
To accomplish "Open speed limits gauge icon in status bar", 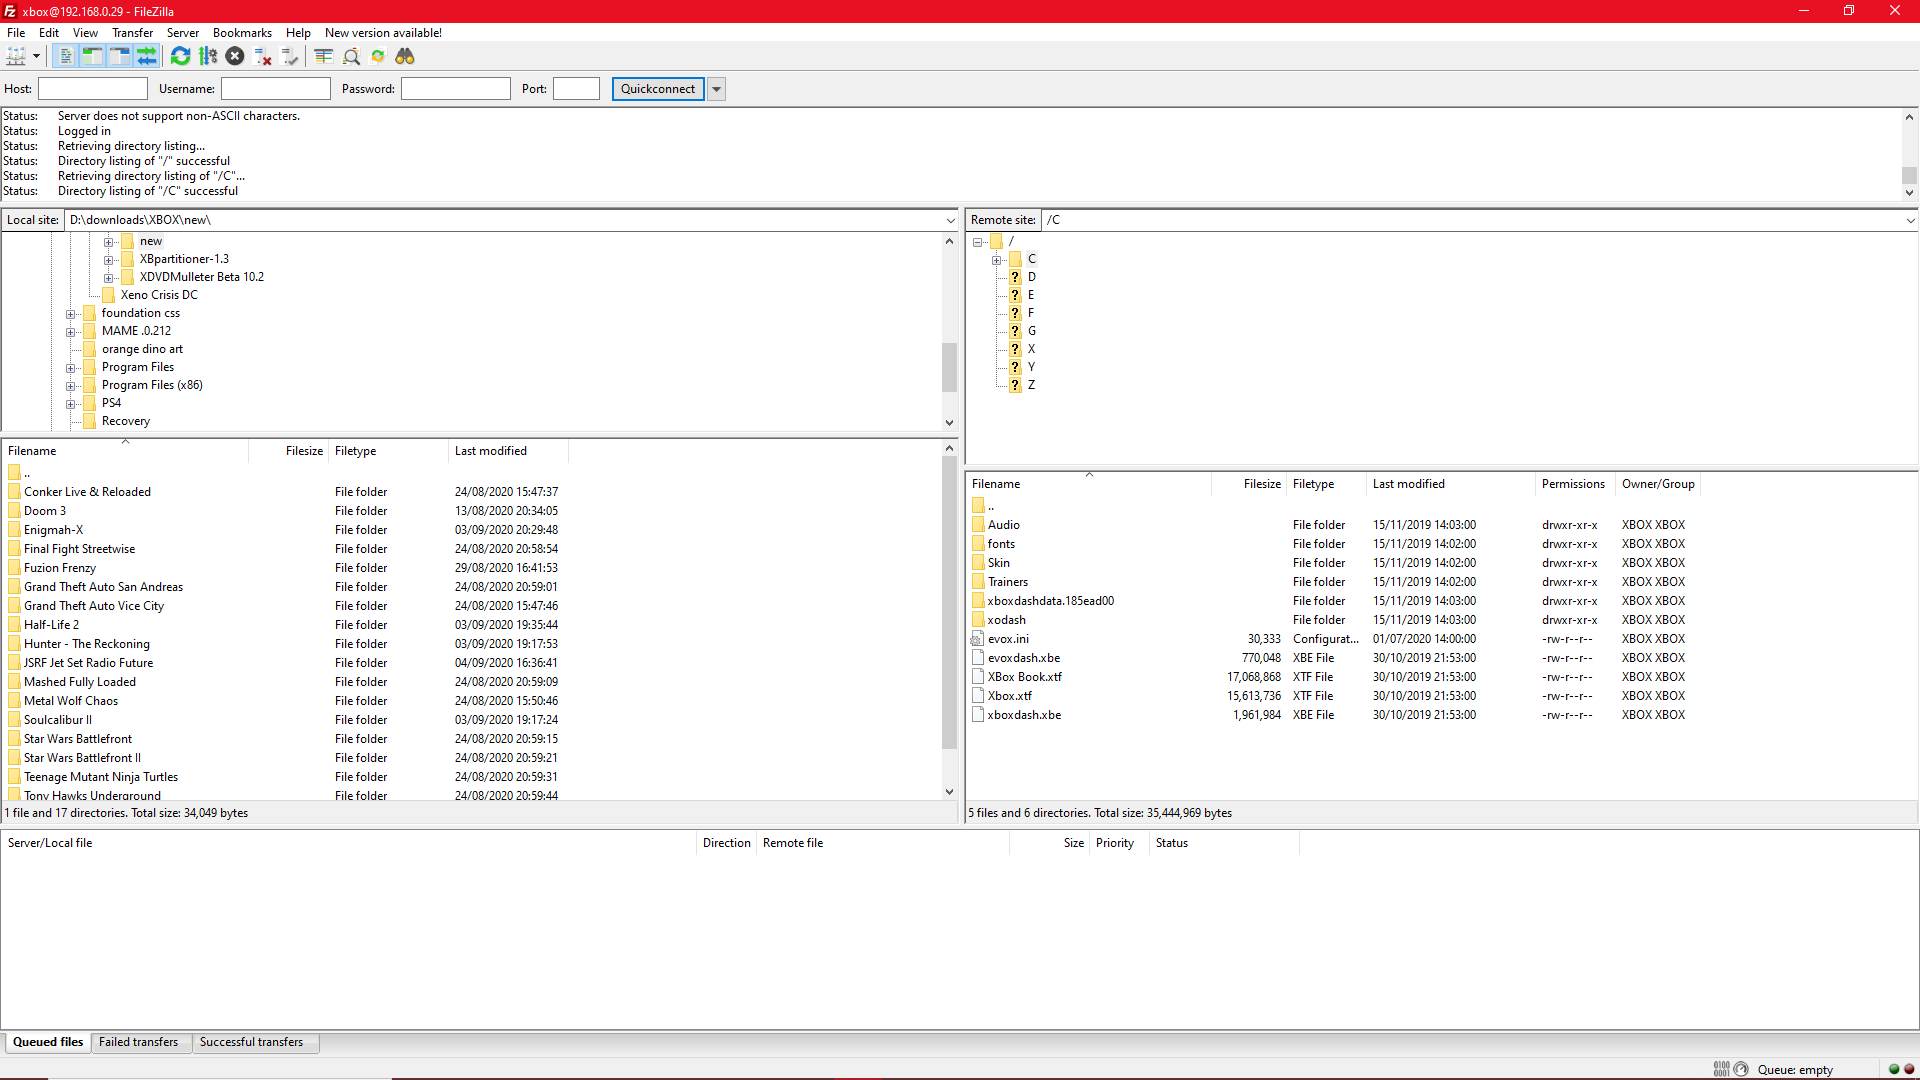I will (x=1741, y=1069).
